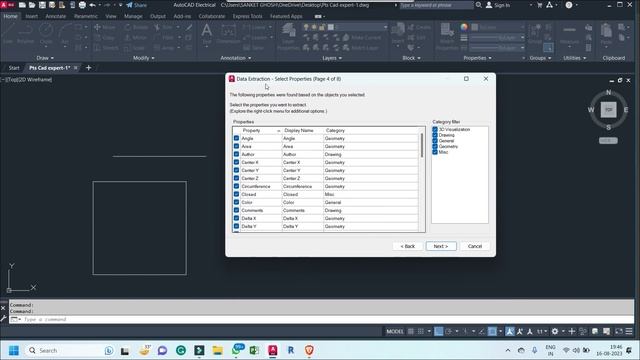The height and width of the screenshot is (360, 640).
Task: Click the Save icon in quick access toolbar
Action: pos(42,5)
